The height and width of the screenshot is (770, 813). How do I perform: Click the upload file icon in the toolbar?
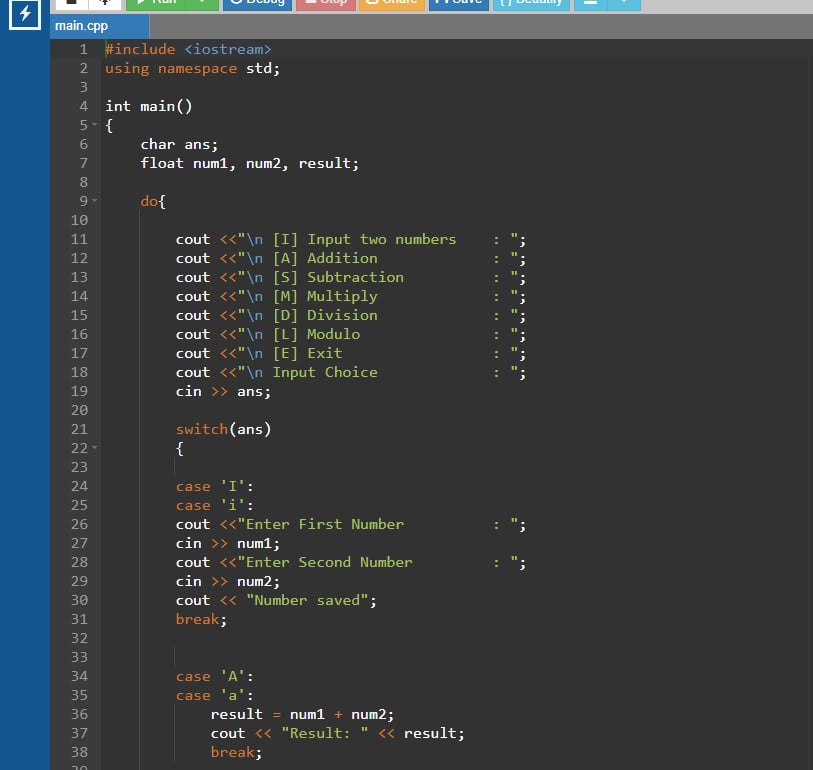(x=103, y=3)
